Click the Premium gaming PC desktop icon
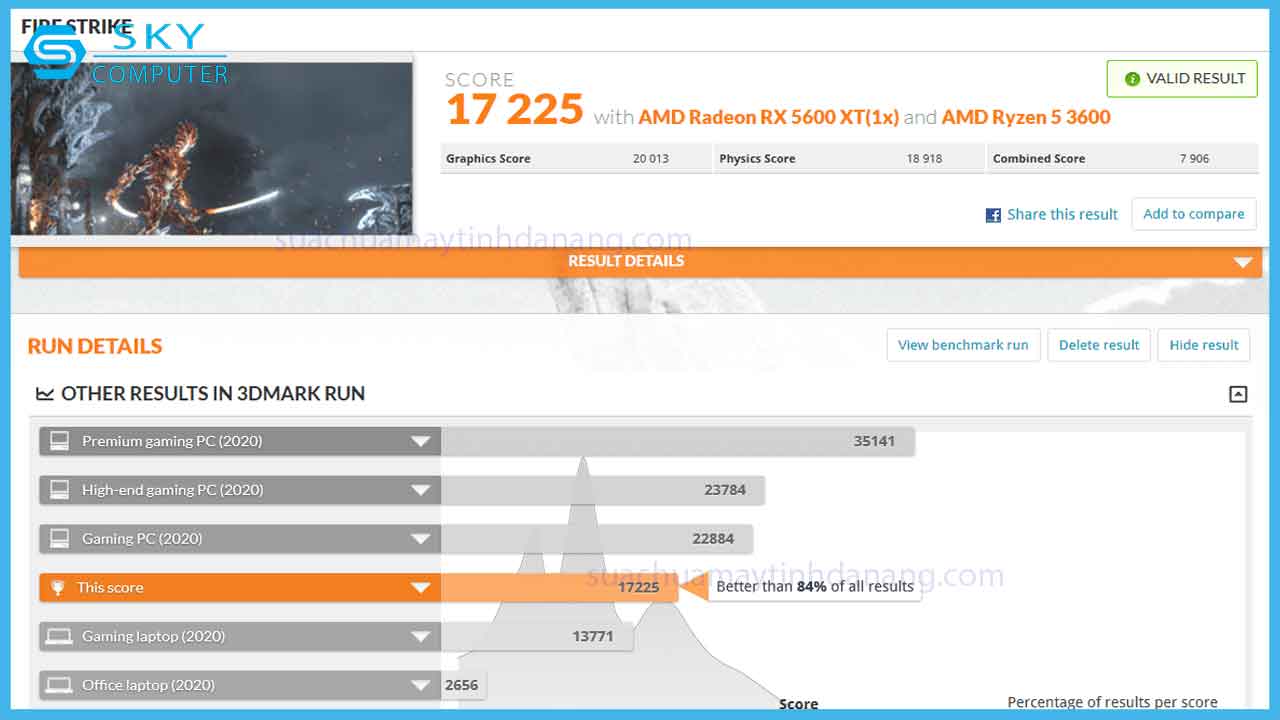This screenshot has height=720, width=1280. (60, 441)
